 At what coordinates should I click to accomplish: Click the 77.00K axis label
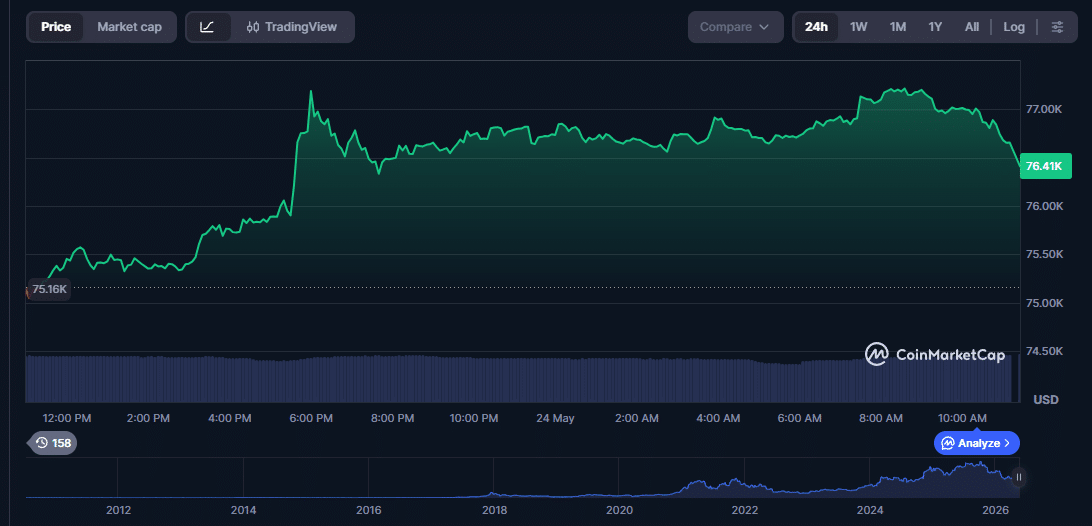point(1043,109)
